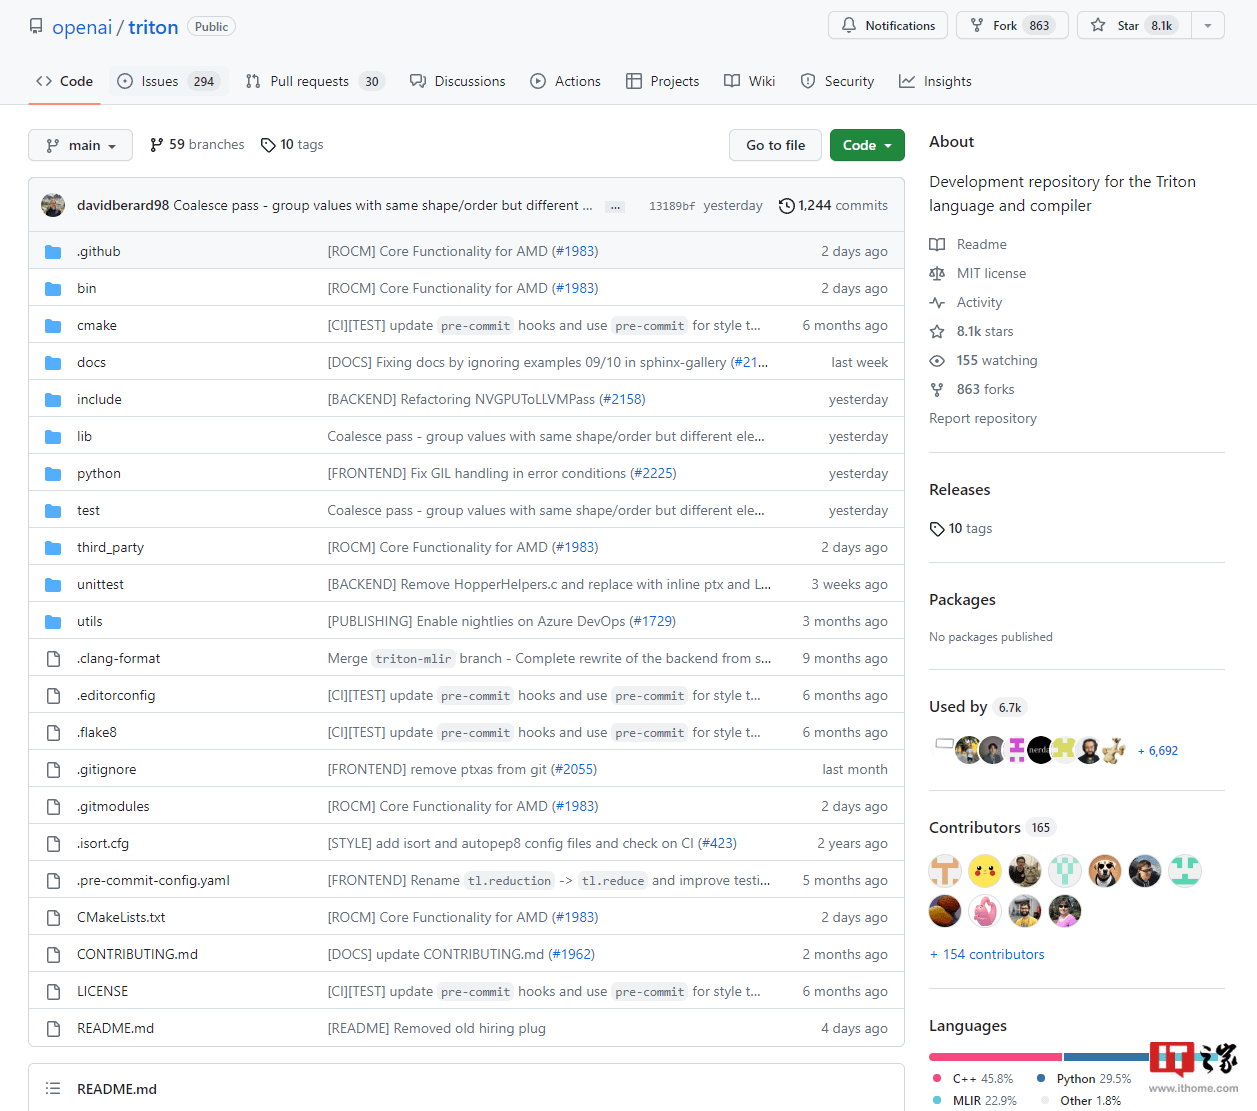
Task: Click davidberard98's commit author avatar
Action: (53, 205)
